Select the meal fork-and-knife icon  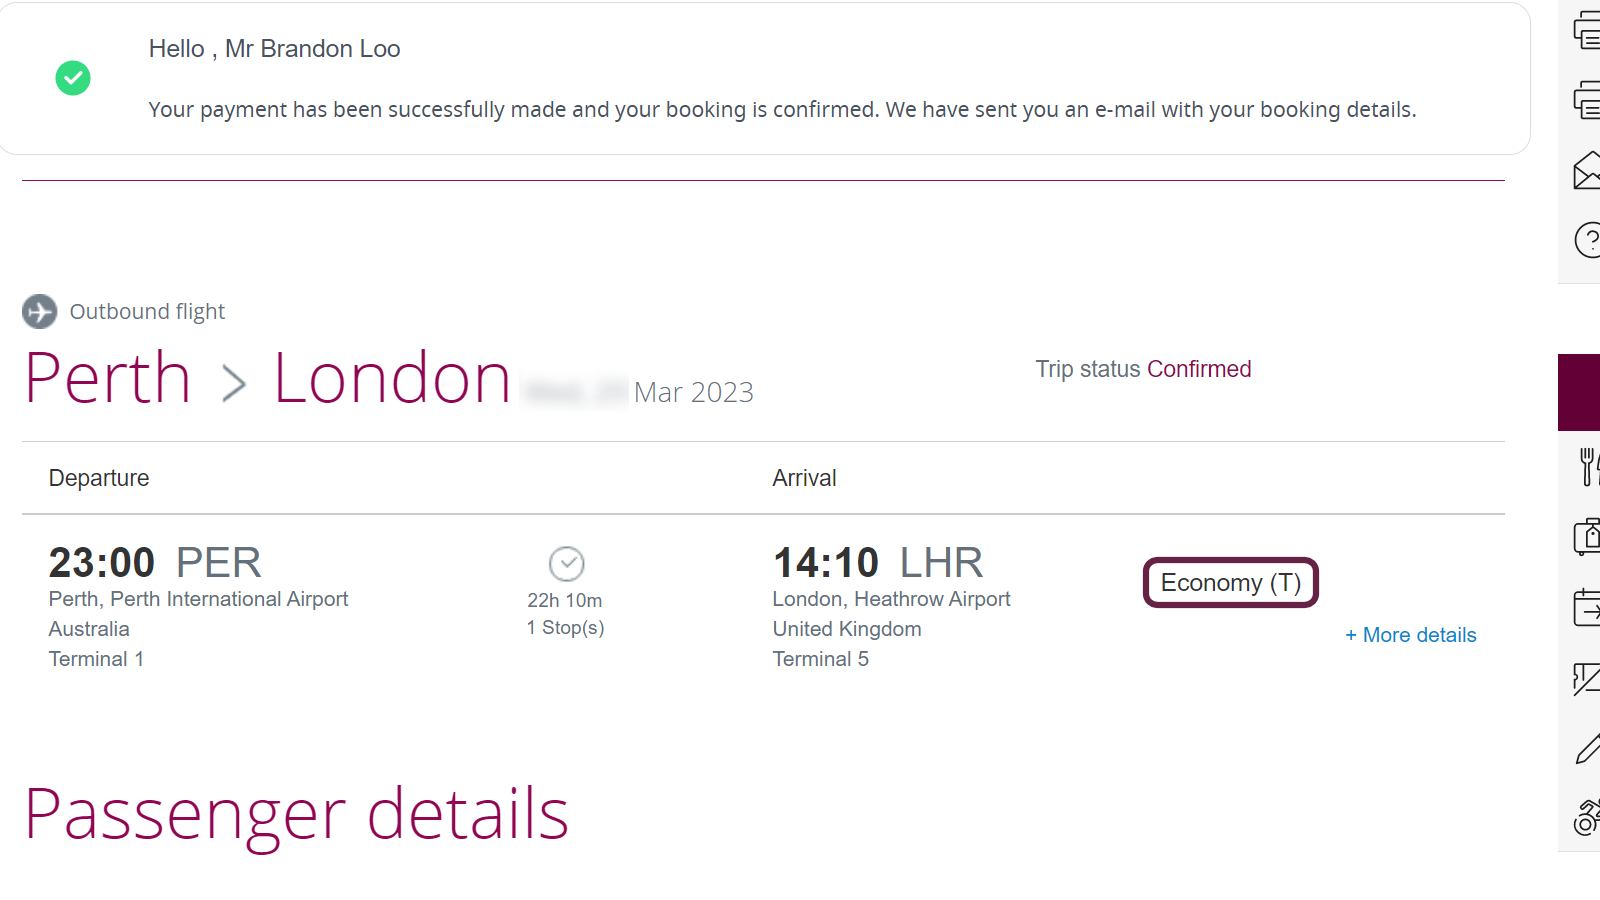point(1588,467)
